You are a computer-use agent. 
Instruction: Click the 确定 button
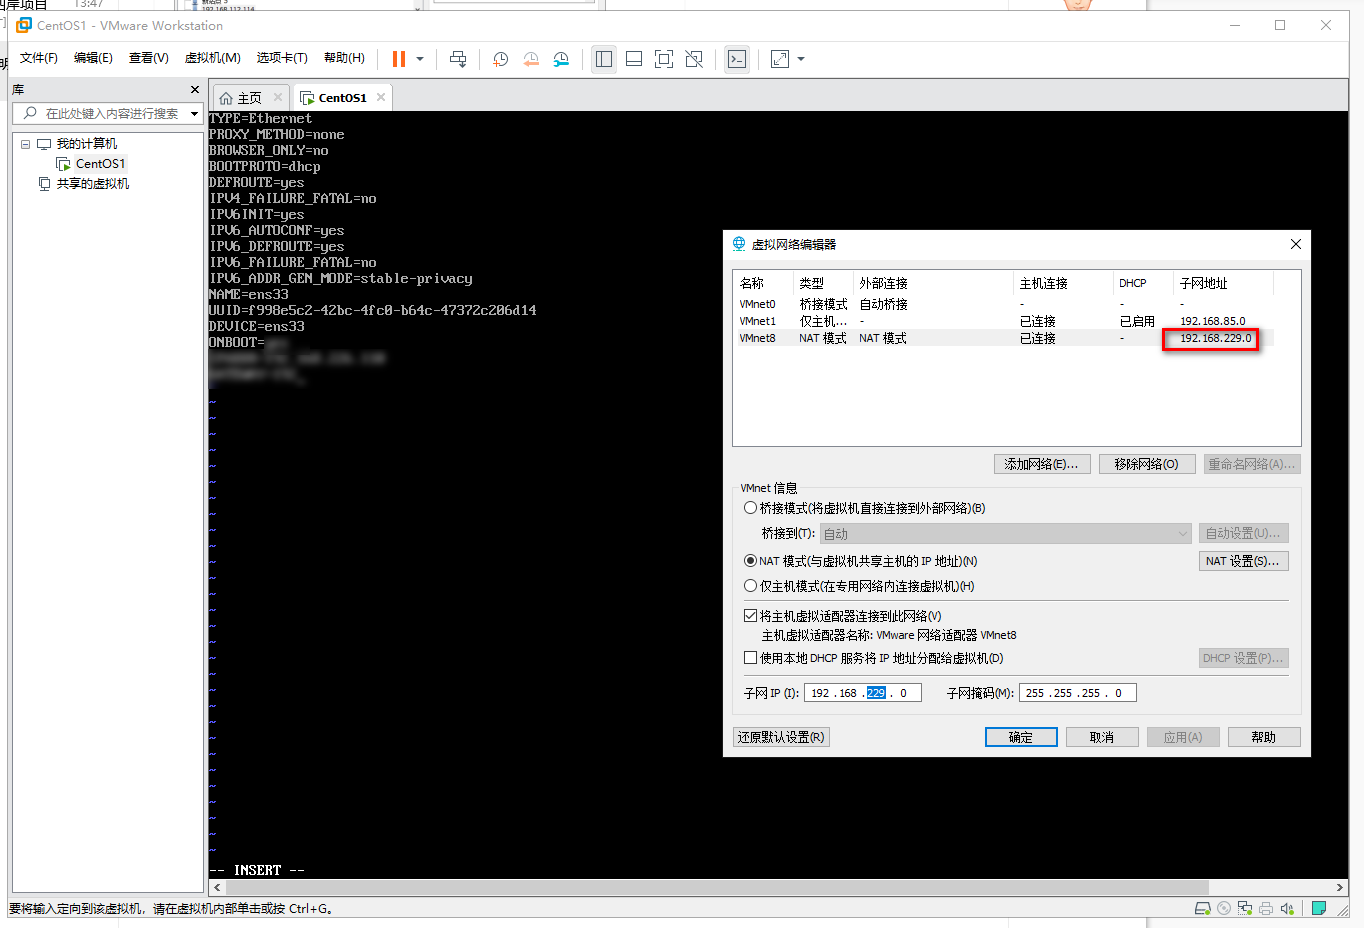pyautogui.click(x=1021, y=737)
